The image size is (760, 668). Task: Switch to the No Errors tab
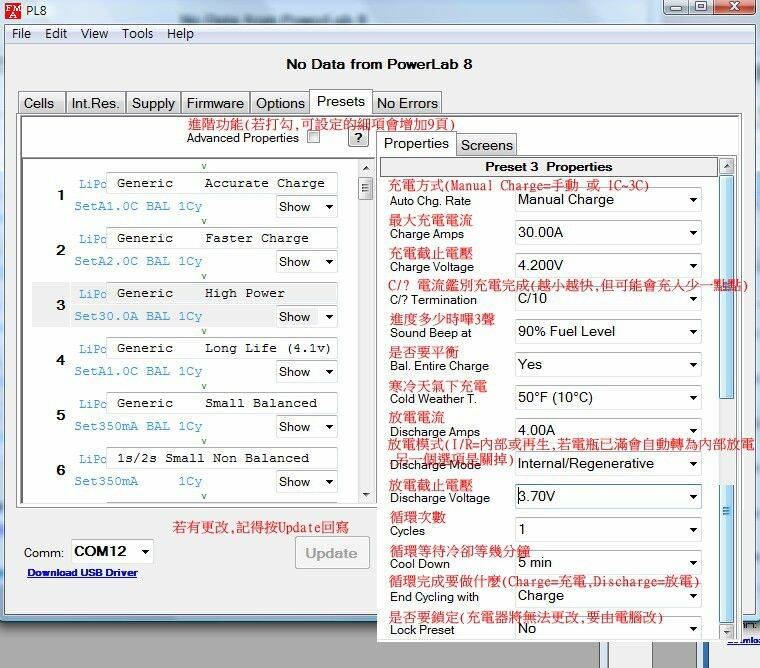pos(407,103)
